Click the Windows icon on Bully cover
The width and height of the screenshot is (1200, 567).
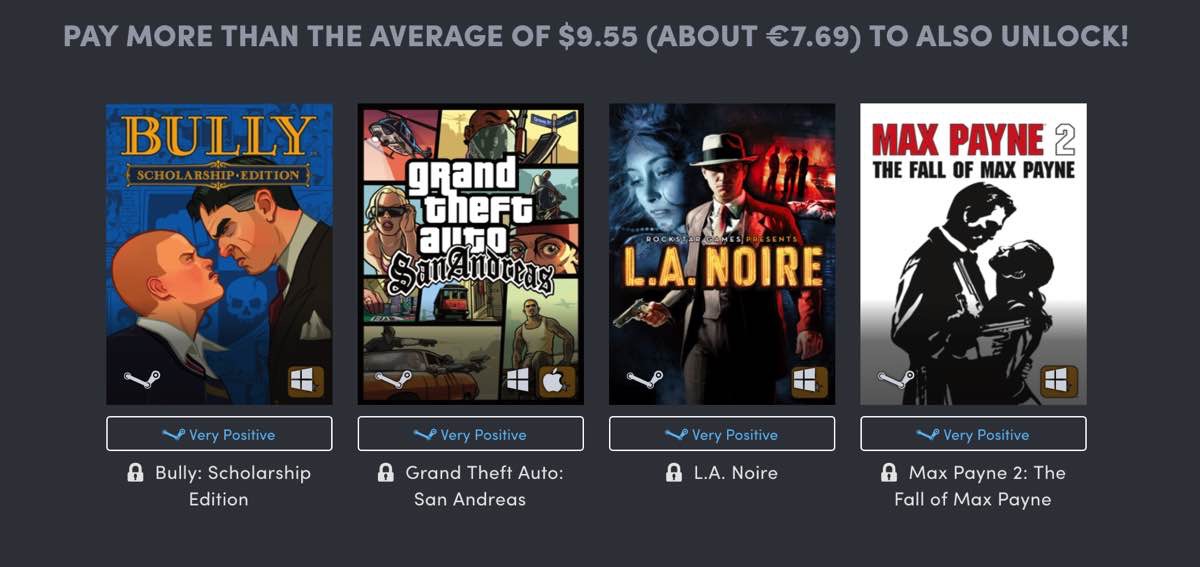305,381
